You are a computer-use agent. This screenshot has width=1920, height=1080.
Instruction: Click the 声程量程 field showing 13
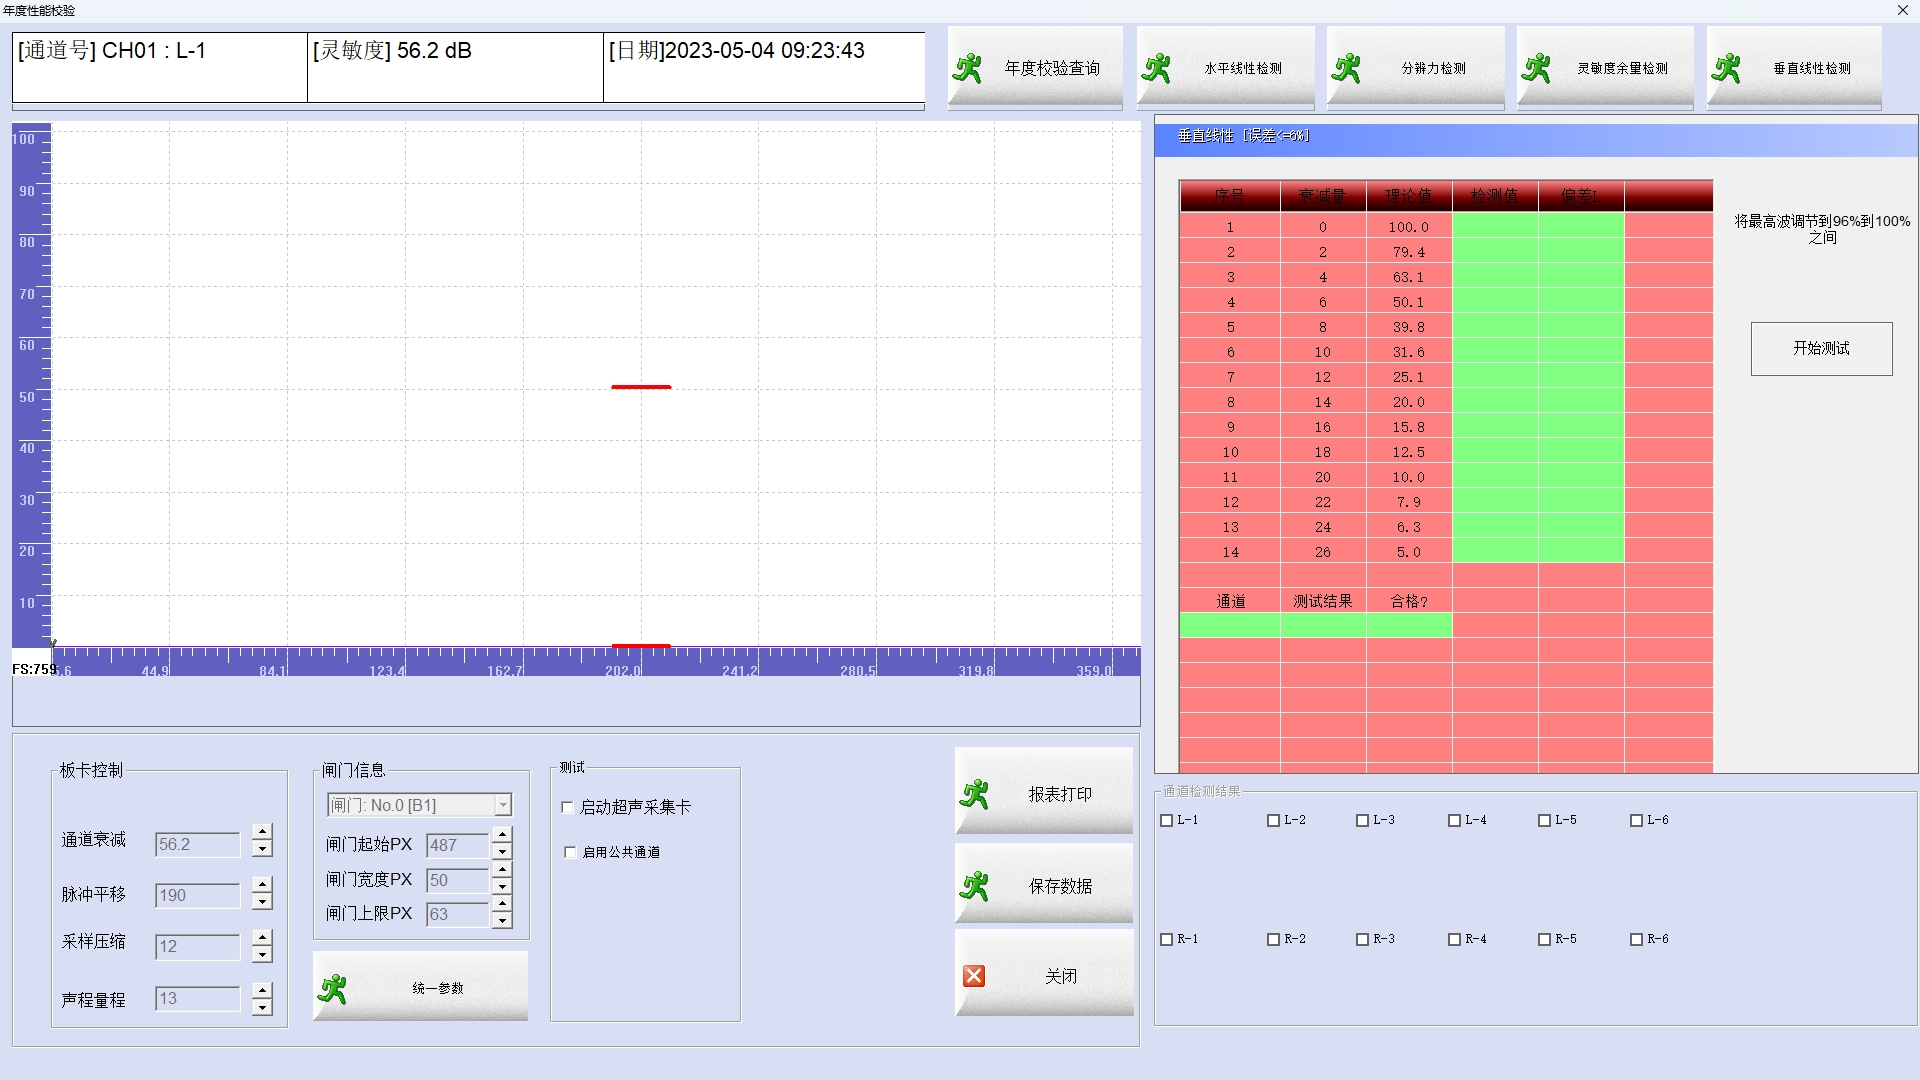click(x=197, y=998)
